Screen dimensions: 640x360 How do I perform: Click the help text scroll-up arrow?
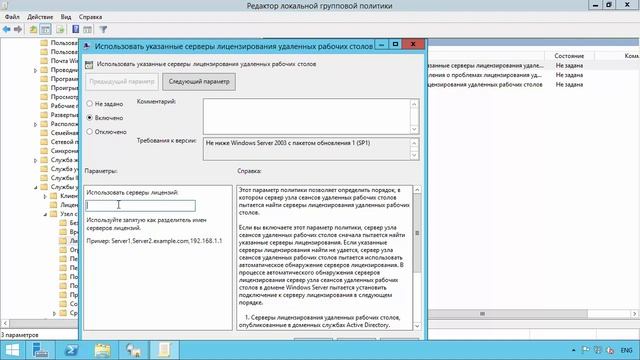(x=417, y=190)
